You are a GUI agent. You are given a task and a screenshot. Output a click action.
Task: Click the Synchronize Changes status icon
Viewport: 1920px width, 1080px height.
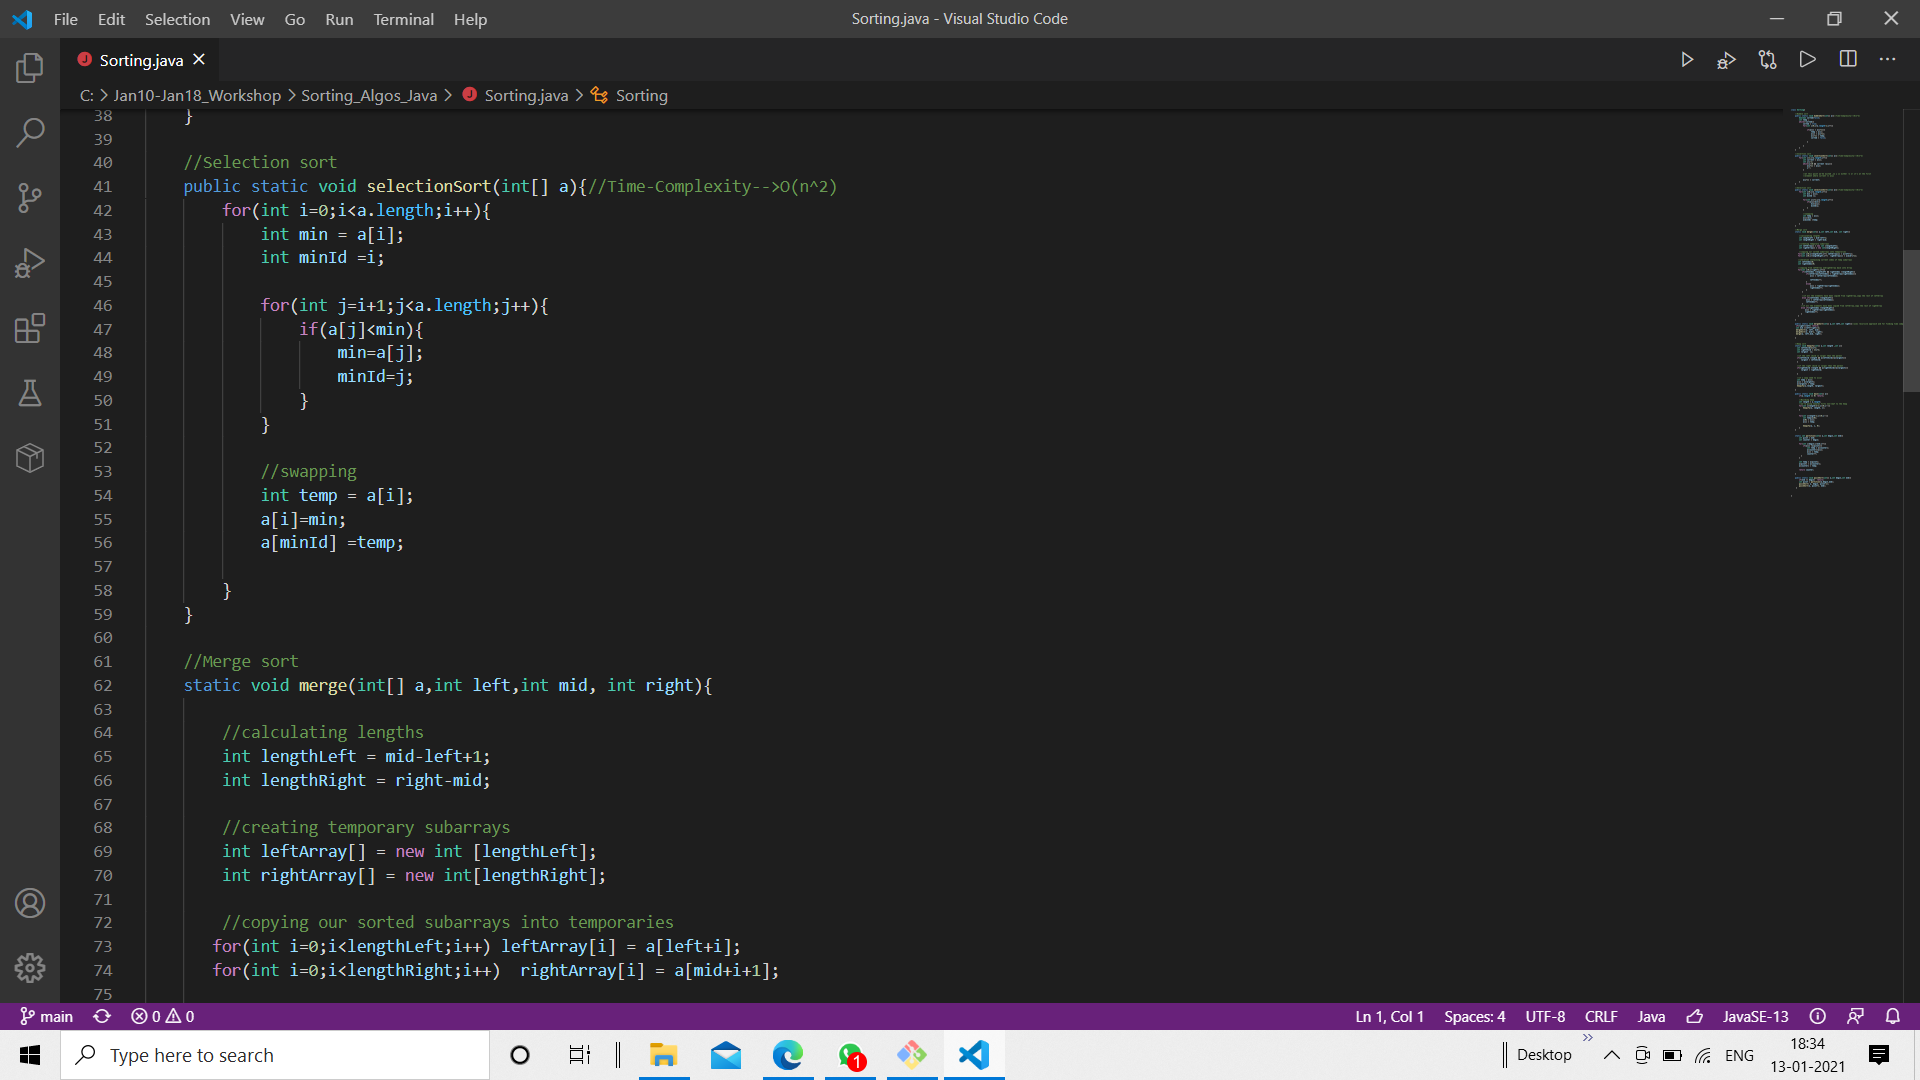coord(102,1016)
